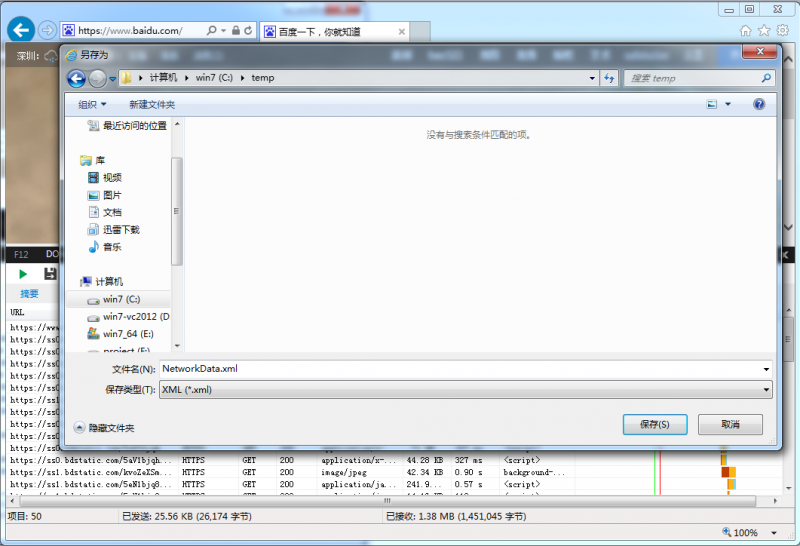Image resolution: width=800 pixels, height=546 pixels.
Task: Click the Baidu paw site icon in address bar
Action: (x=68, y=31)
